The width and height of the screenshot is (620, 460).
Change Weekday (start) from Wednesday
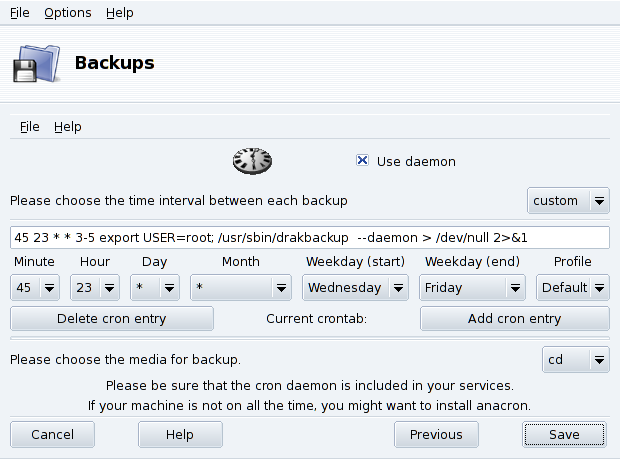tap(356, 288)
